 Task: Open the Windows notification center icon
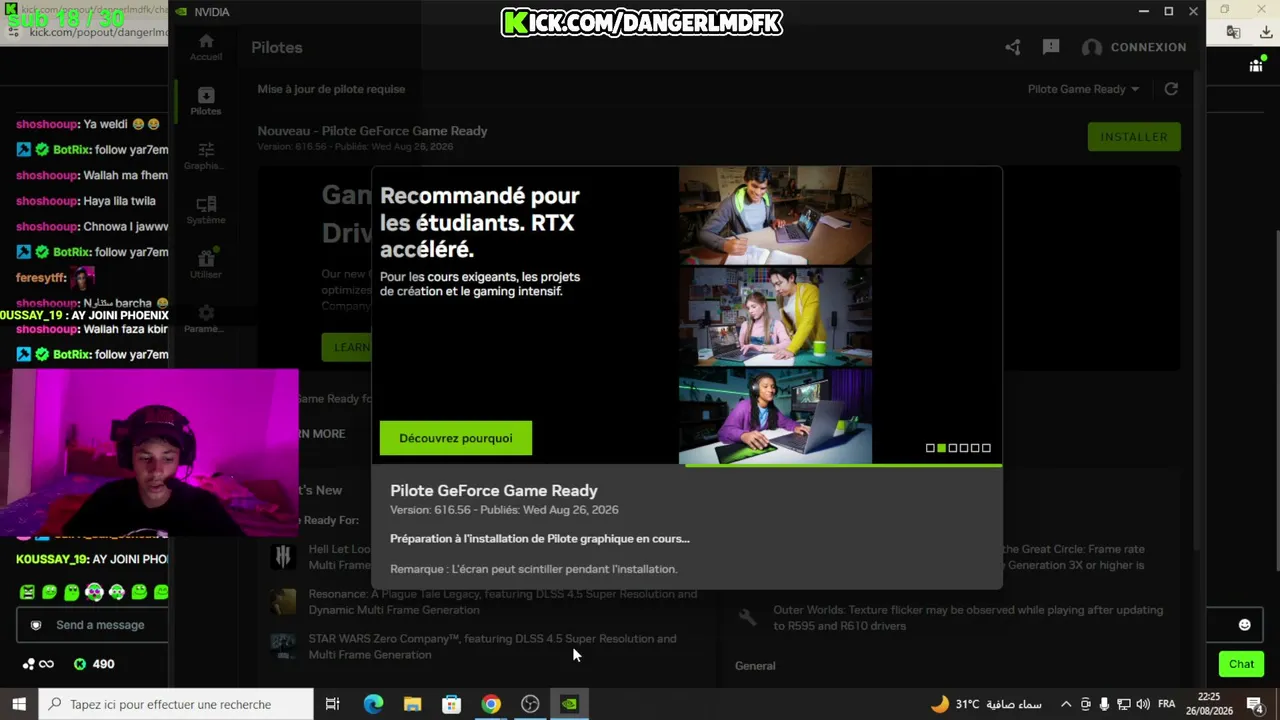[1255, 704]
